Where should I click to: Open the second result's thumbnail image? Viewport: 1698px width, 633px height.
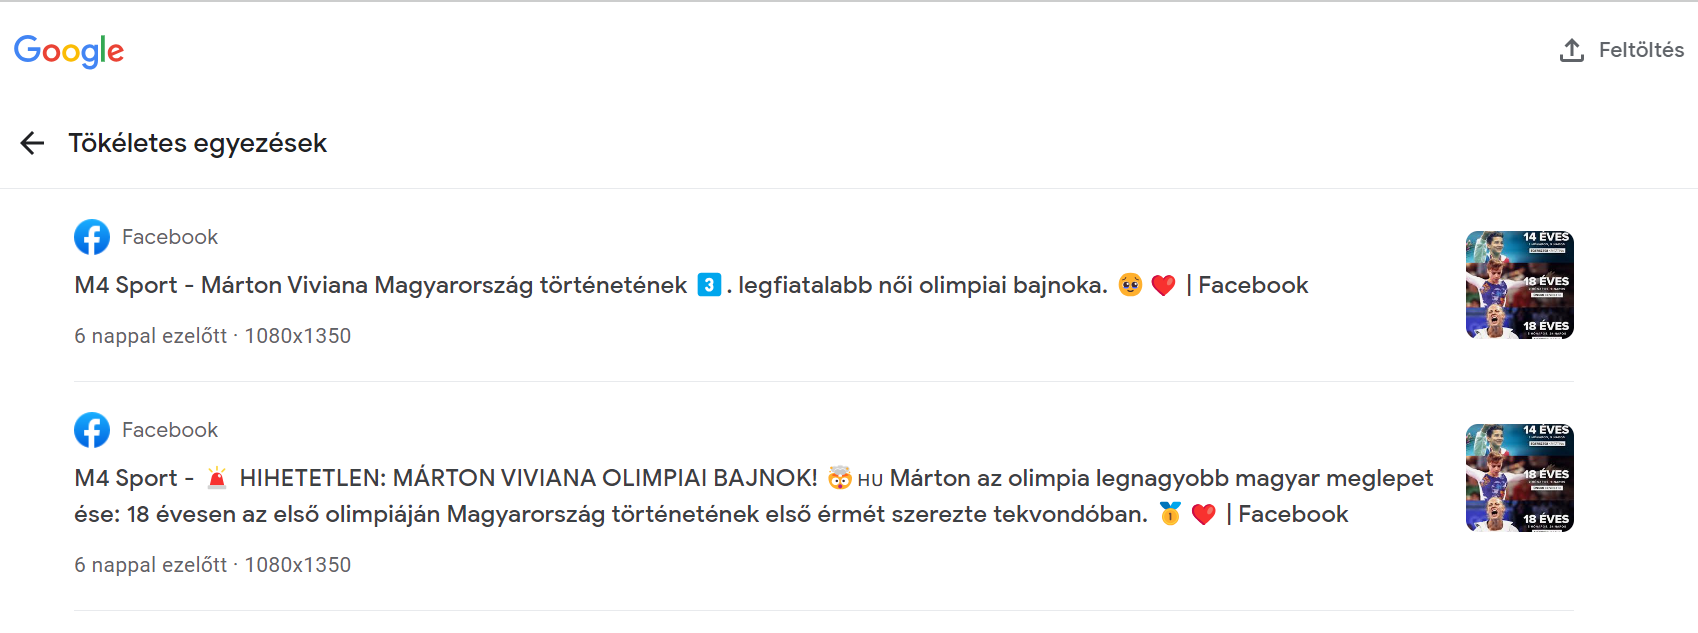tap(1520, 478)
